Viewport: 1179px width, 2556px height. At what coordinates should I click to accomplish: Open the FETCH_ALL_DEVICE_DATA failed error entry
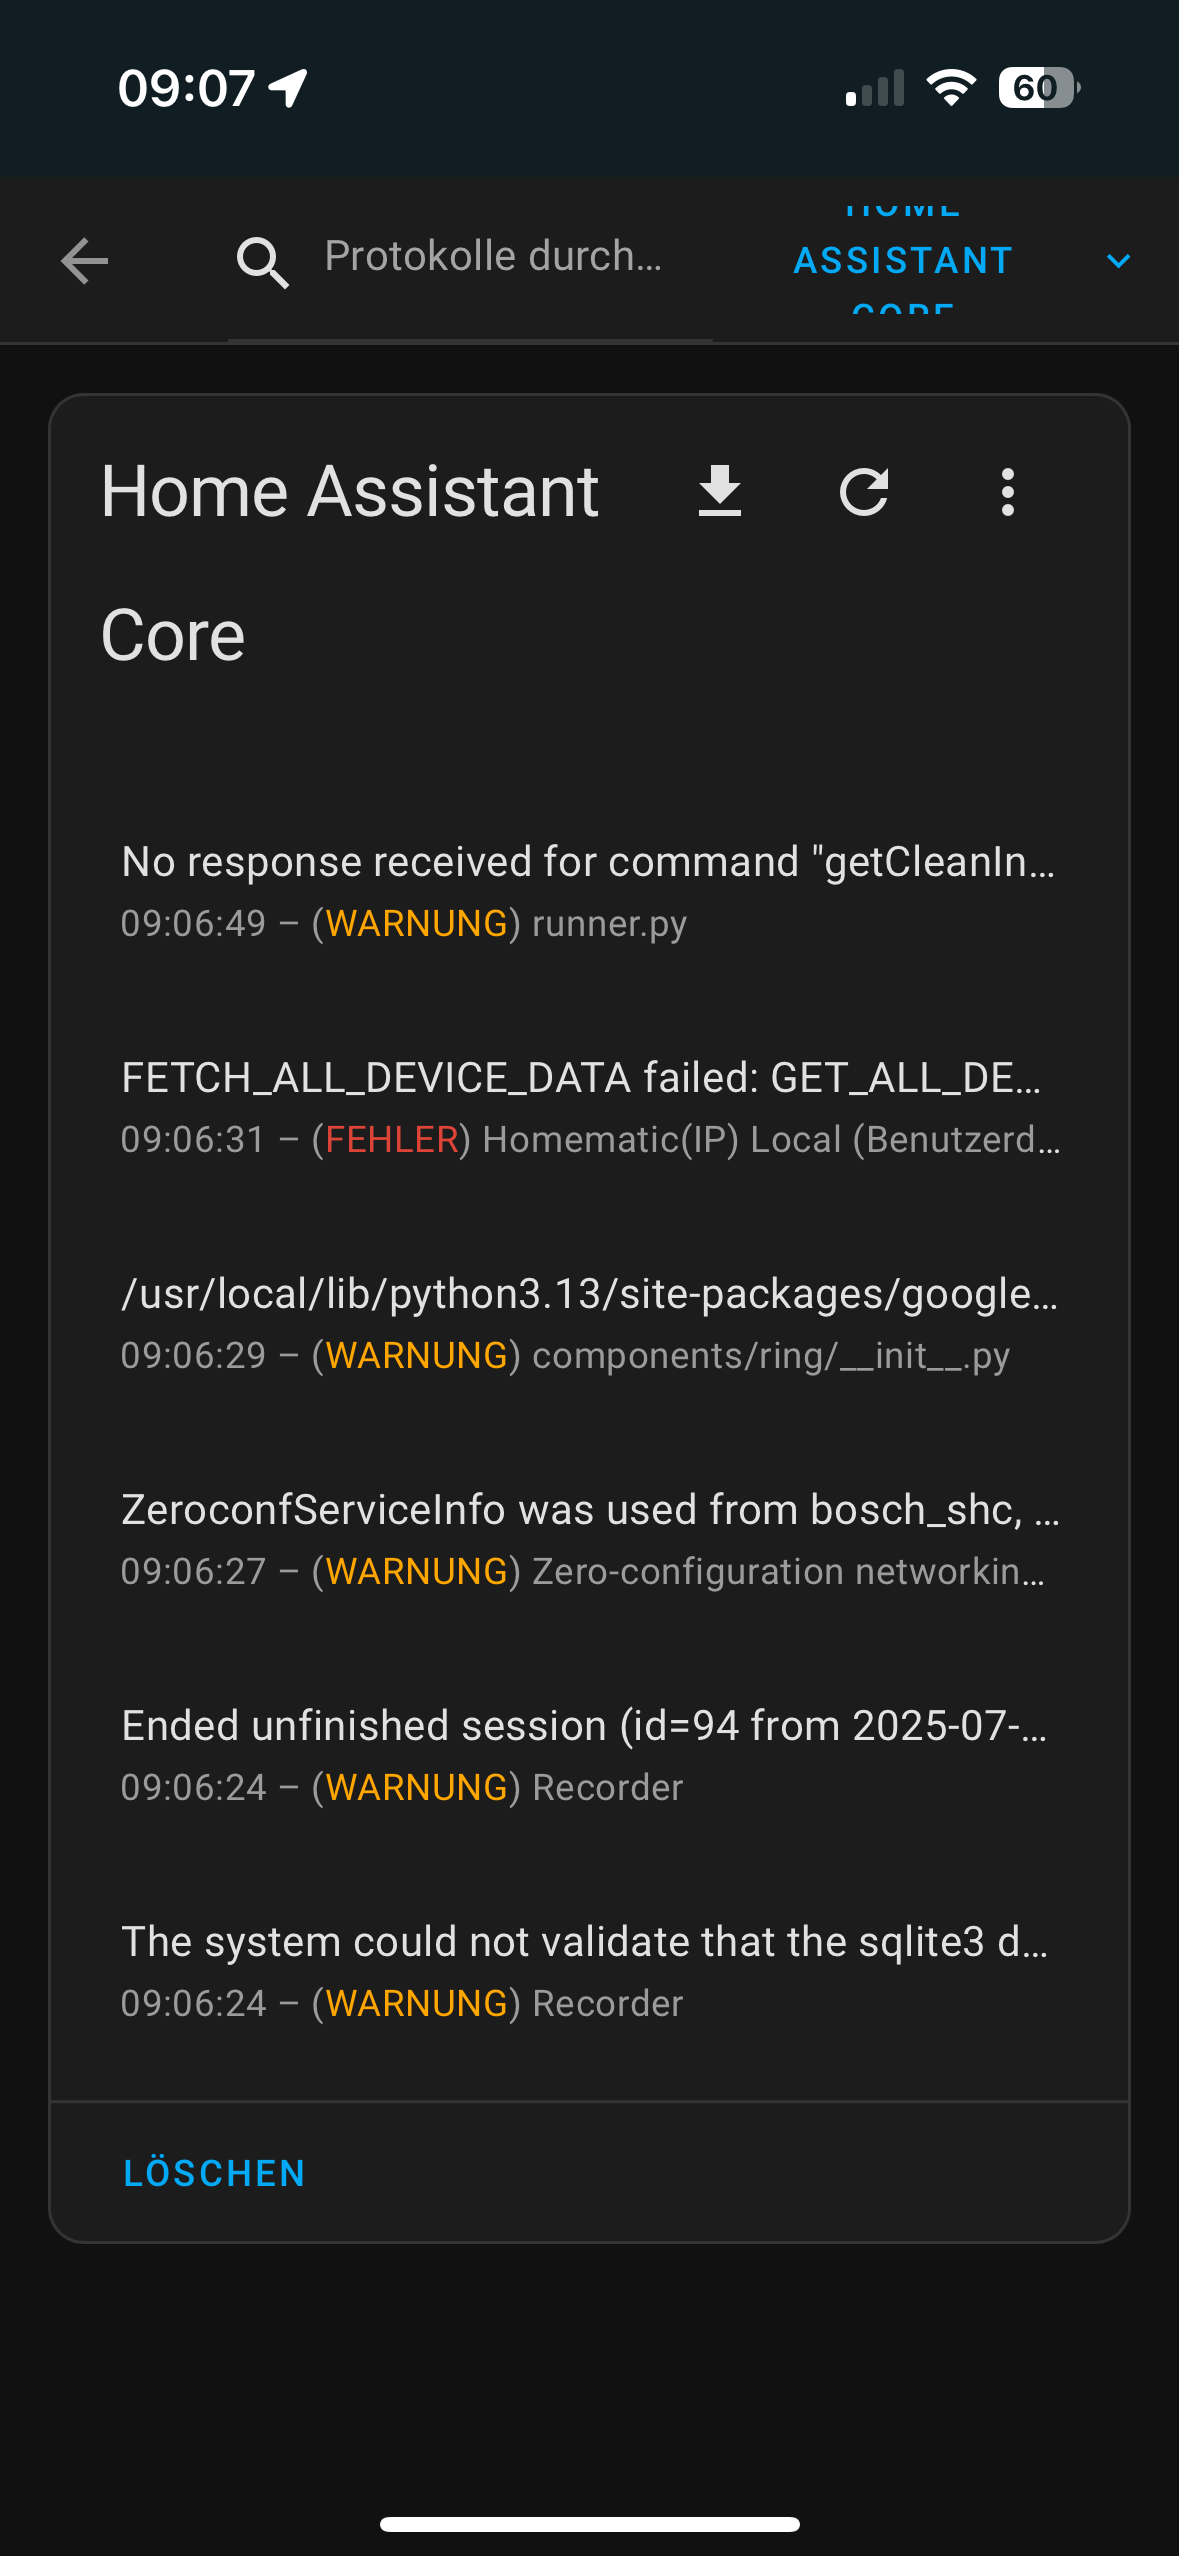(589, 1107)
